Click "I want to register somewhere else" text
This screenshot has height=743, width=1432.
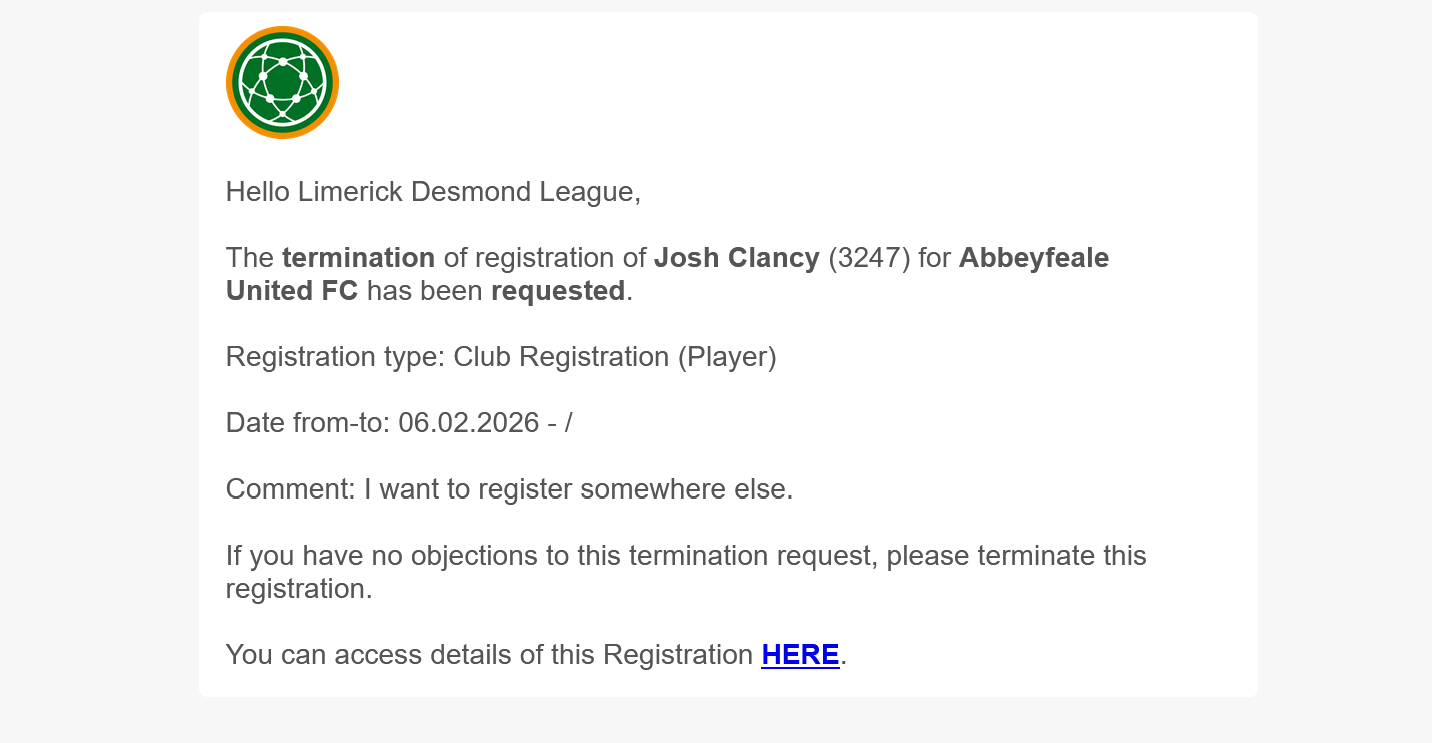click(x=577, y=489)
